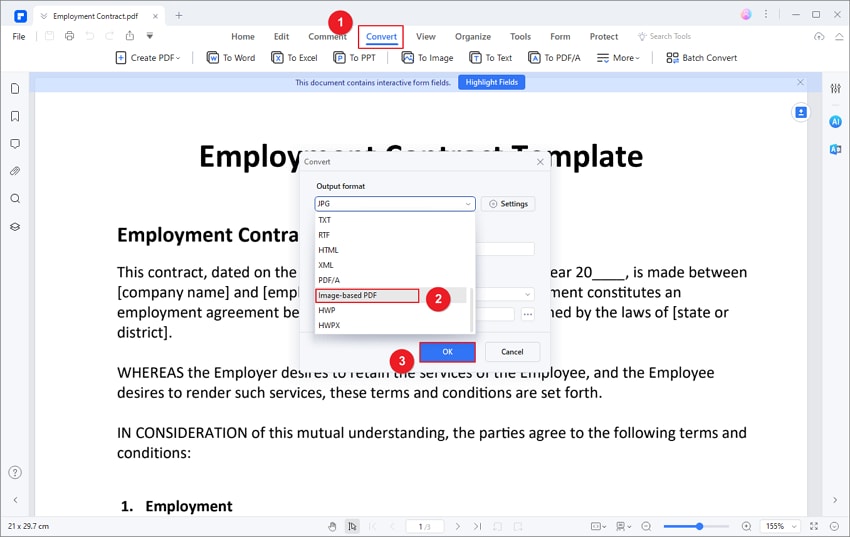Close the Employment Contract.pdf tab
Screen dimensions: 850x537
click(156, 16)
